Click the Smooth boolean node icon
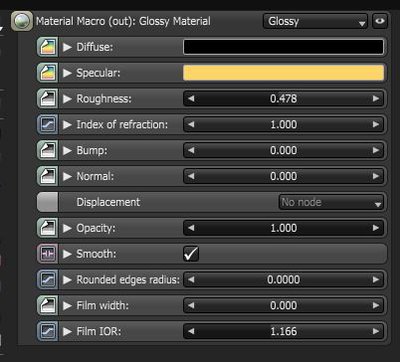 47,254
